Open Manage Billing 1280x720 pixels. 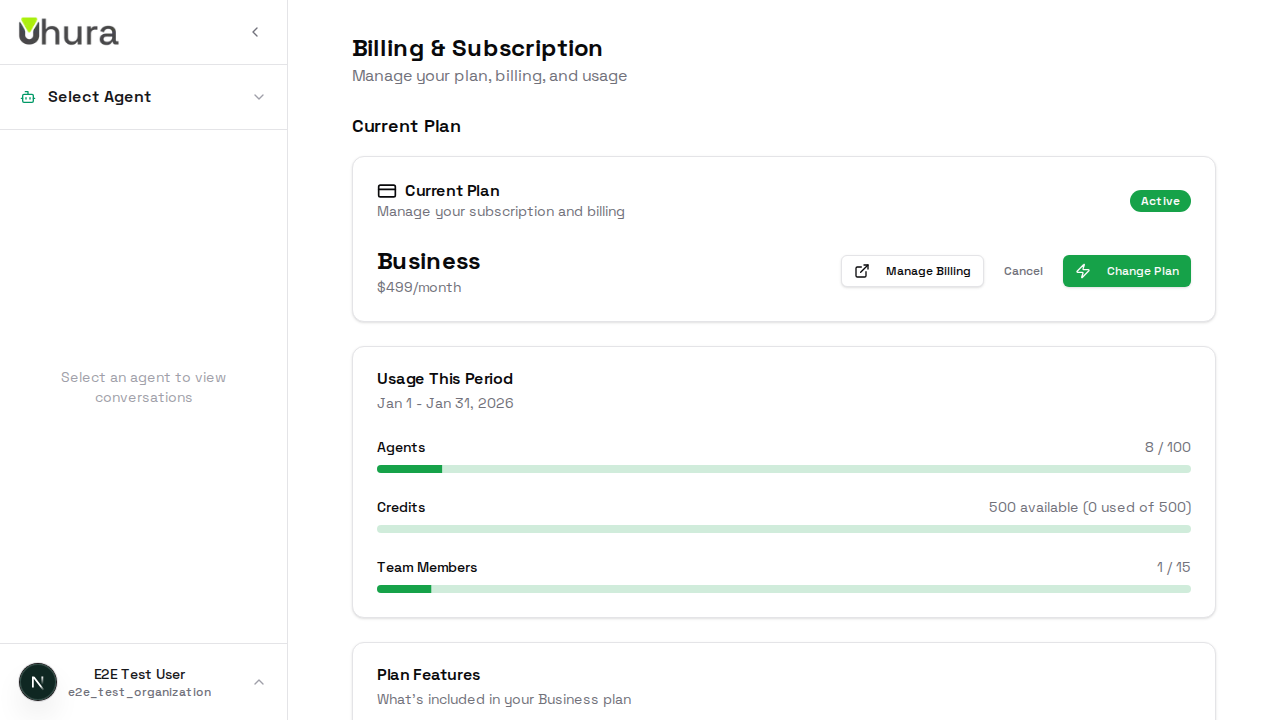(912, 271)
